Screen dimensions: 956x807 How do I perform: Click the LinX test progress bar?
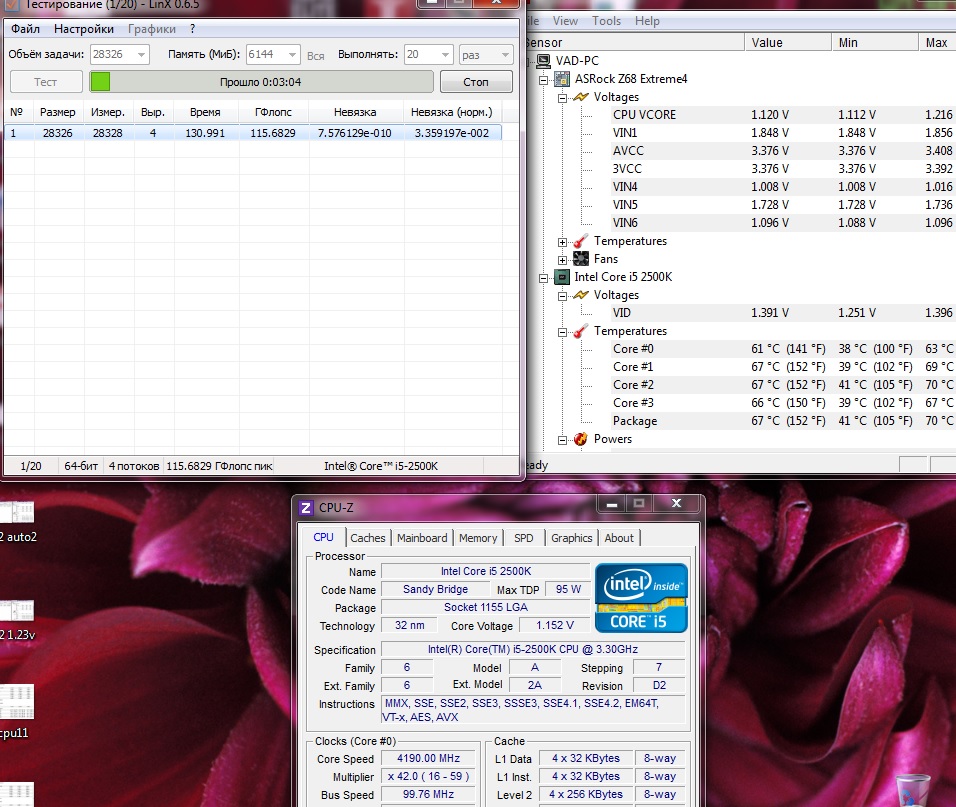point(262,82)
